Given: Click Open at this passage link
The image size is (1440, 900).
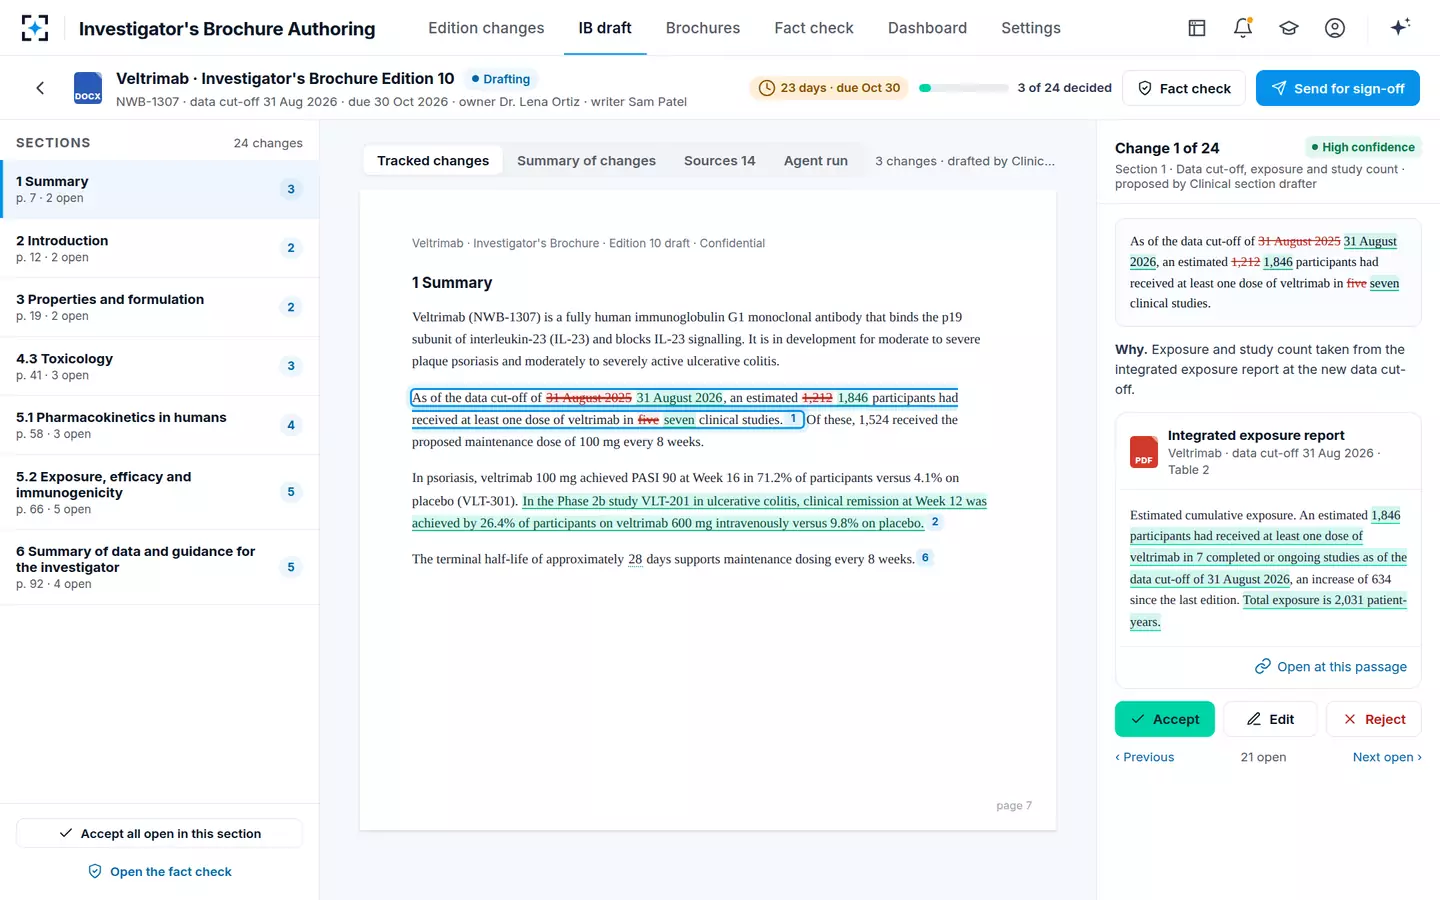Looking at the screenshot, I should [1331, 667].
